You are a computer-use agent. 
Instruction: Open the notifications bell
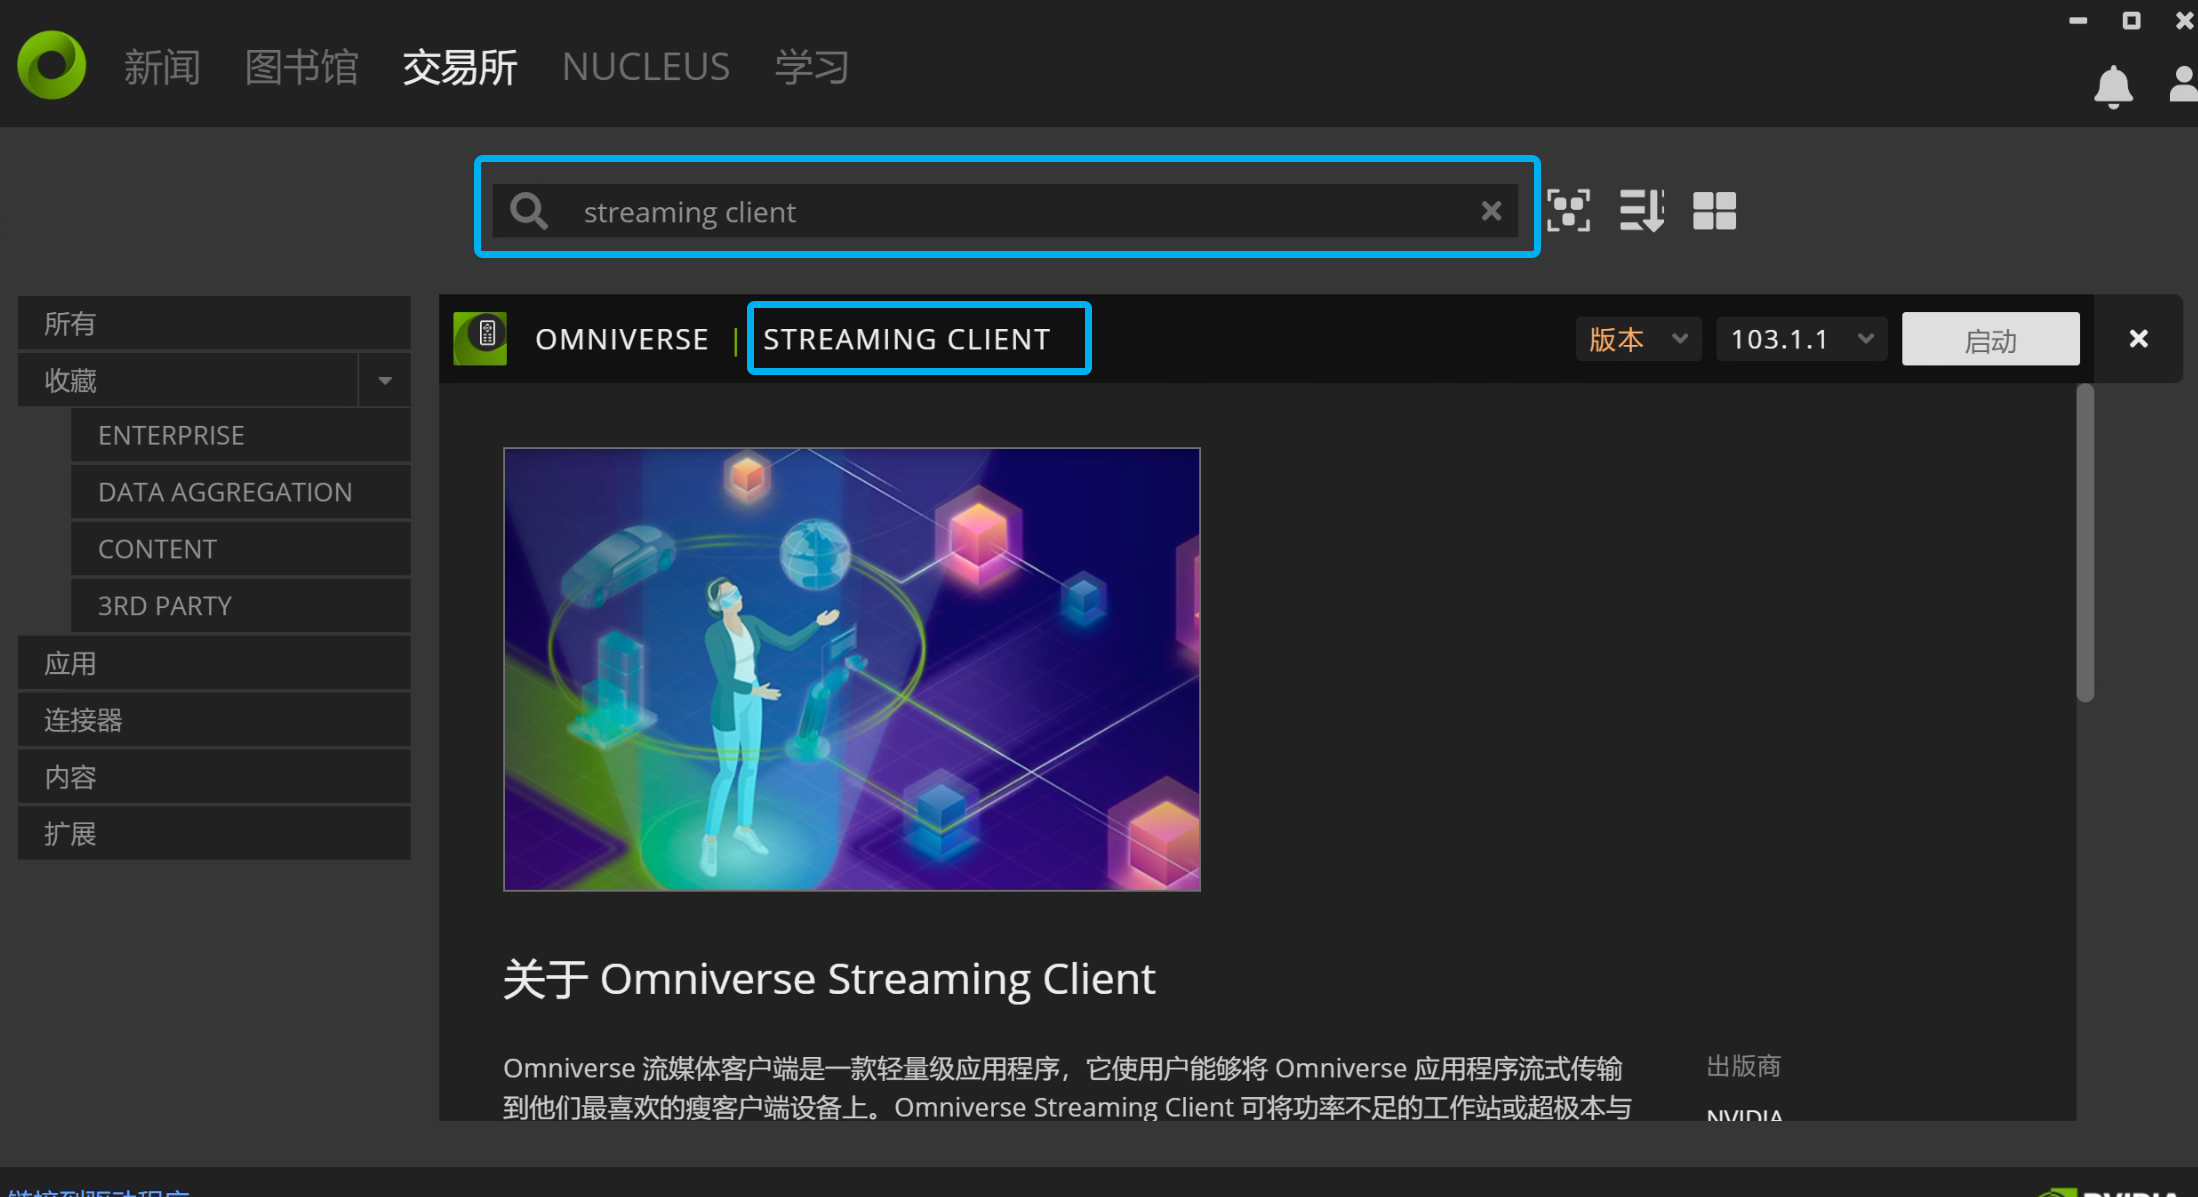click(2113, 87)
